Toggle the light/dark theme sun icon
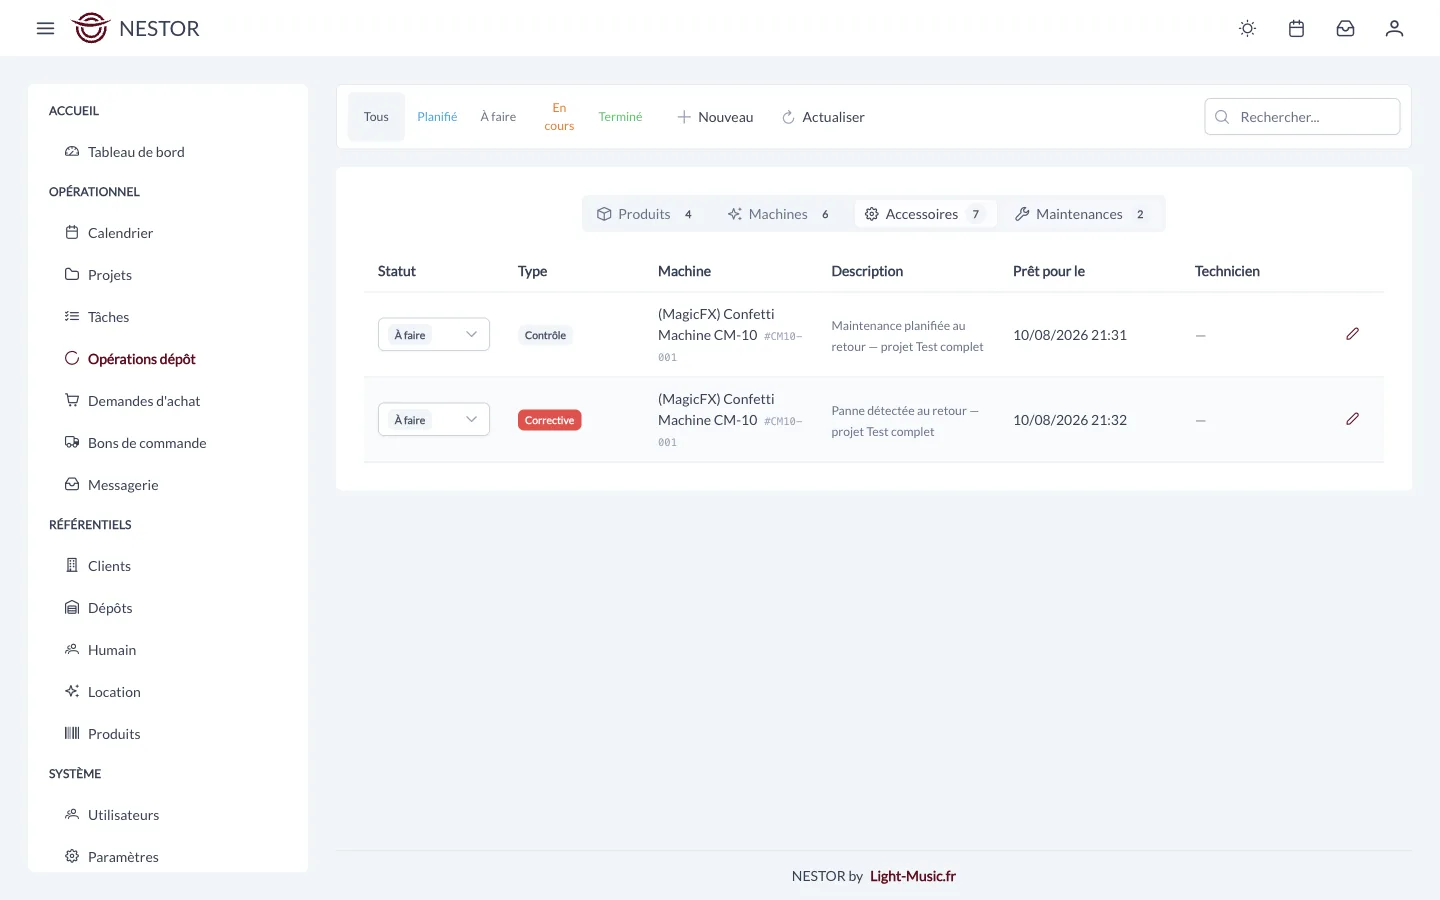1440x900 pixels. point(1247,28)
